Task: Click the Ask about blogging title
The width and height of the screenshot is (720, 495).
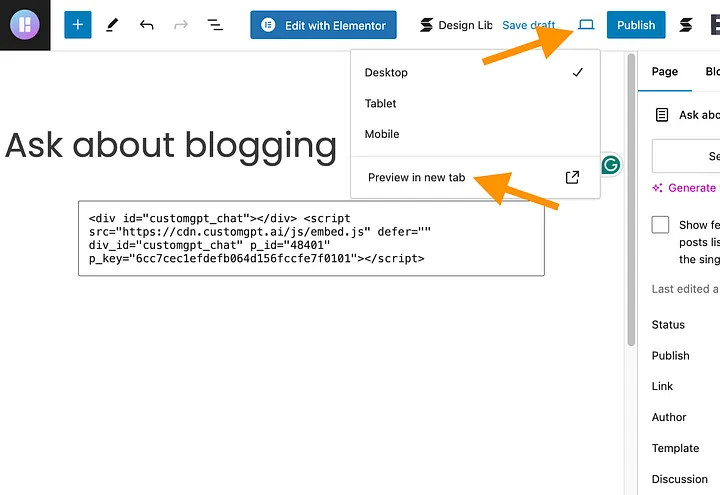Action: [171, 146]
